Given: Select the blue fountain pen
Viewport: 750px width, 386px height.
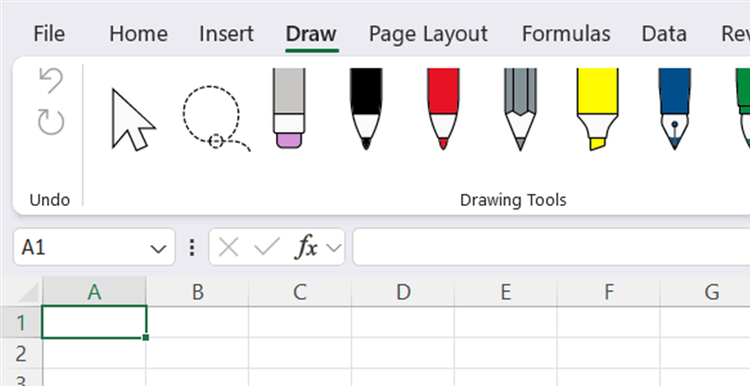Looking at the screenshot, I should coord(674,109).
